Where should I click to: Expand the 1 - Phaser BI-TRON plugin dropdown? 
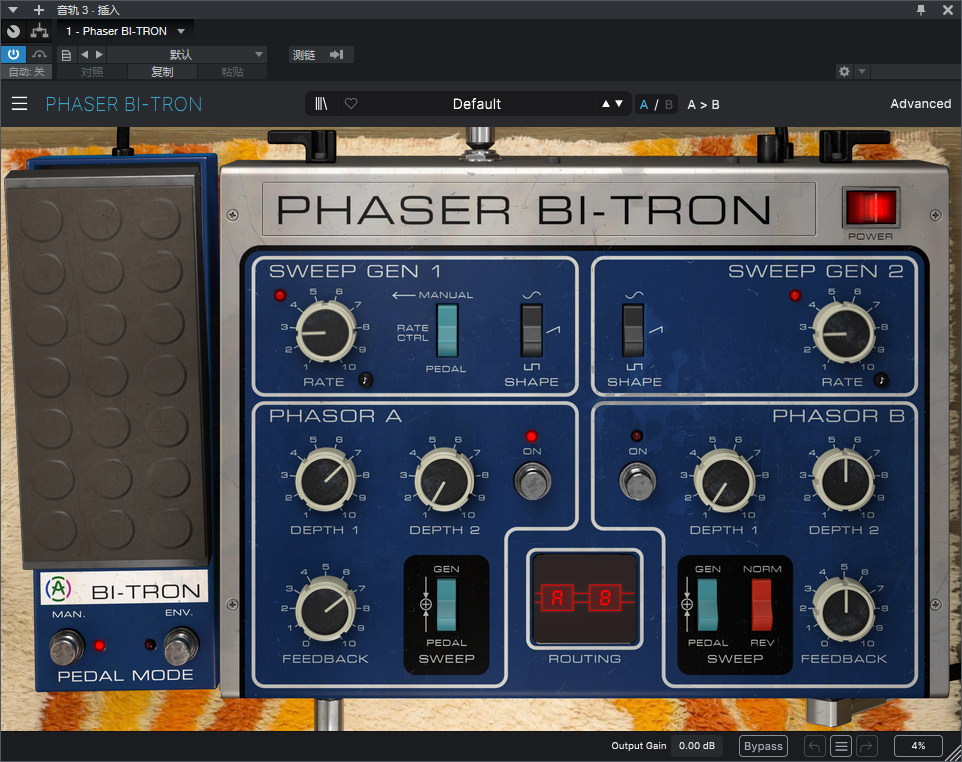pos(126,31)
